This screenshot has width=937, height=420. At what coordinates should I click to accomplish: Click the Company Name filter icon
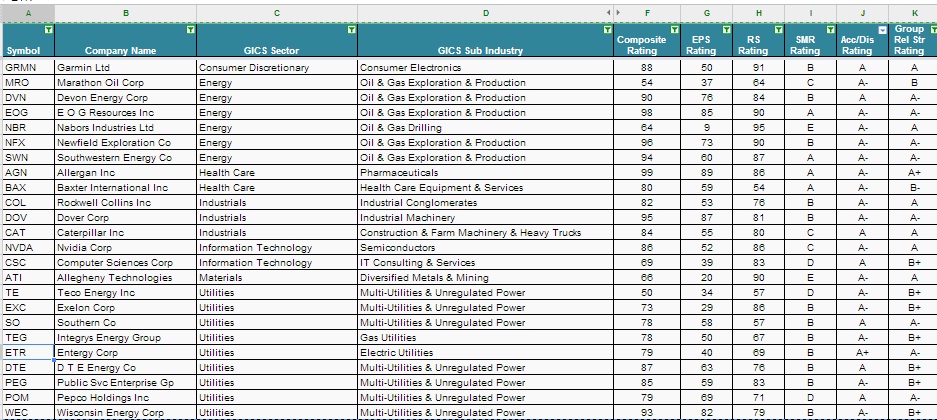pyautogui.click(x=191, y=30)
